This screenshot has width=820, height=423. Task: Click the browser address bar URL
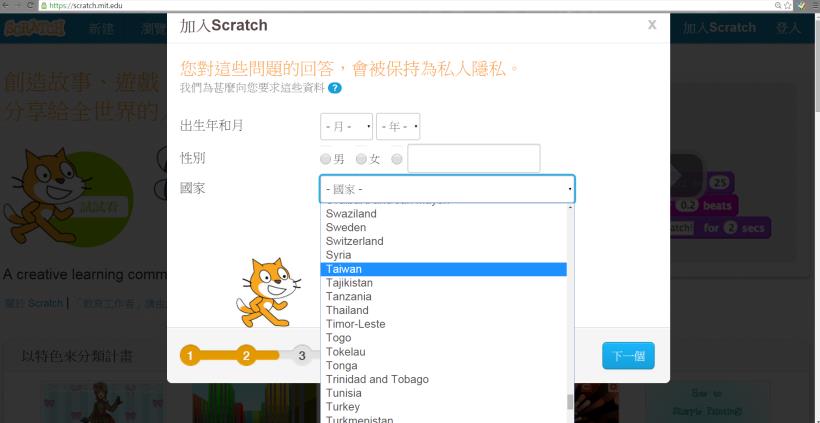click(85, 5)
